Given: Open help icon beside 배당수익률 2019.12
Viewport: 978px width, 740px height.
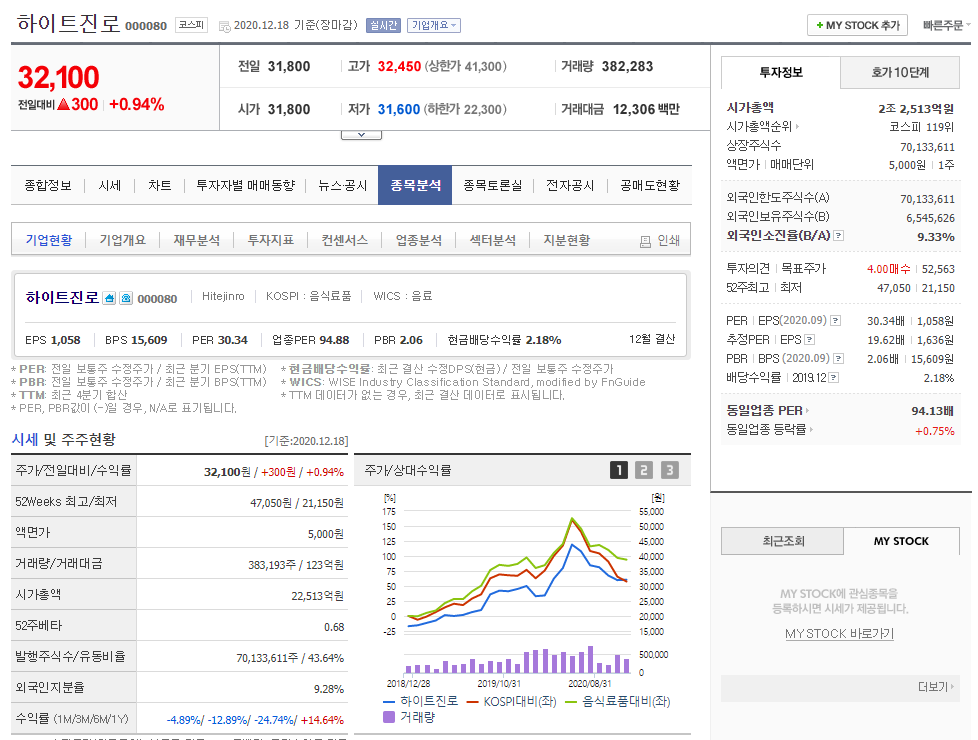Looking at the screenshot, I should [834, 378].
